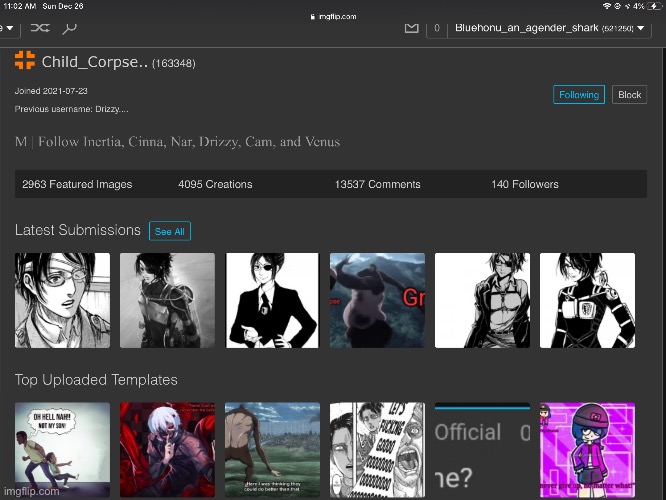Click the Child_Corpse.. username heading
Image resolution: width=666 pixels, height=500 pixels.
95,62
